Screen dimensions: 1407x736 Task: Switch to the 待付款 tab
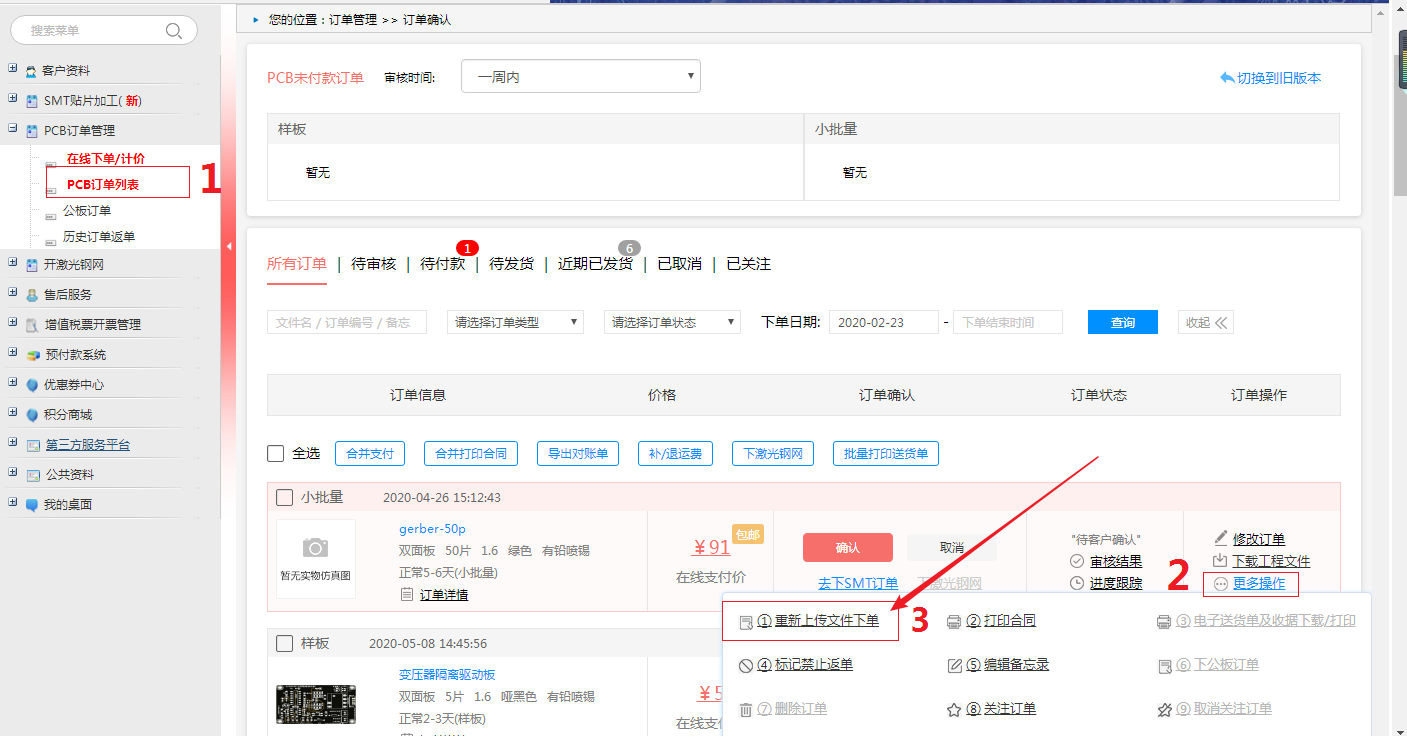[x=442, y=264]
